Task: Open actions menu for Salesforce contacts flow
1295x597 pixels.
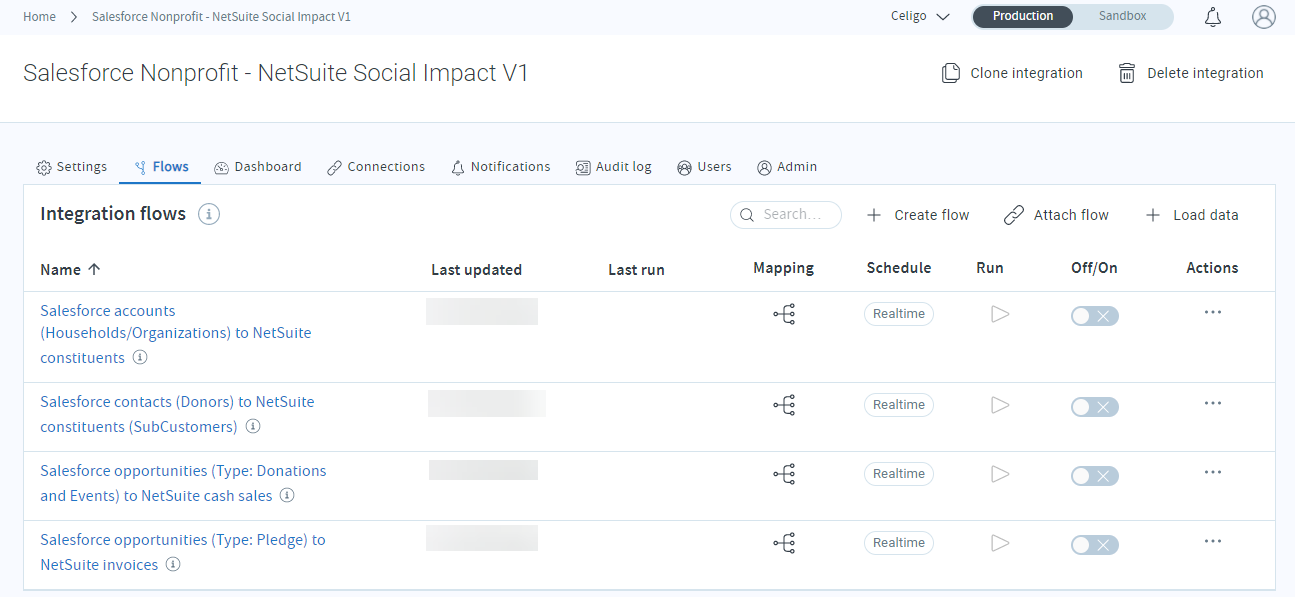Action: pos(1213,403)
